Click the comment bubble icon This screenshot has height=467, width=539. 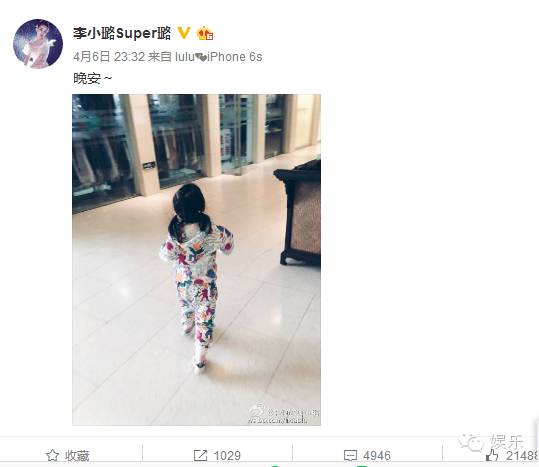(350, 456)
